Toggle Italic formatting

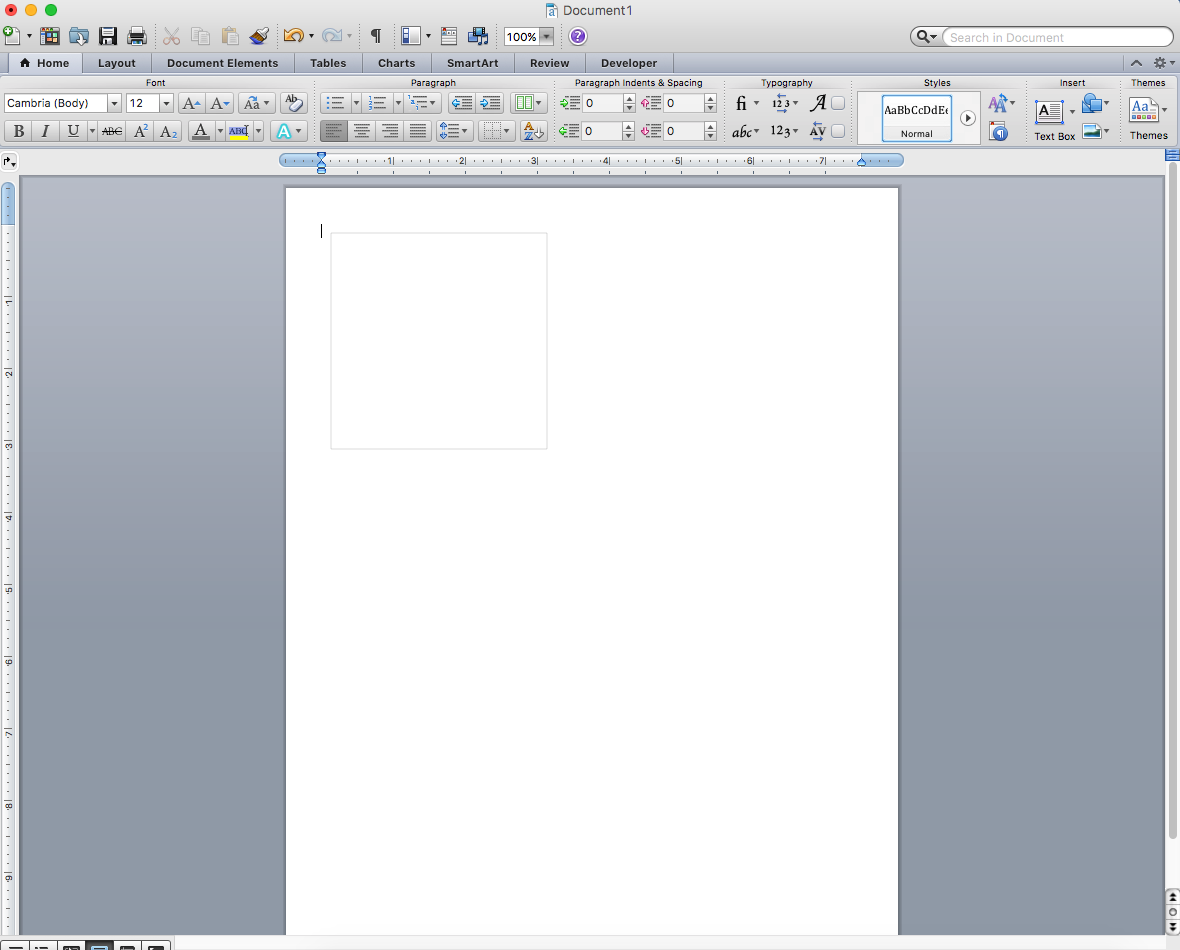45,132
